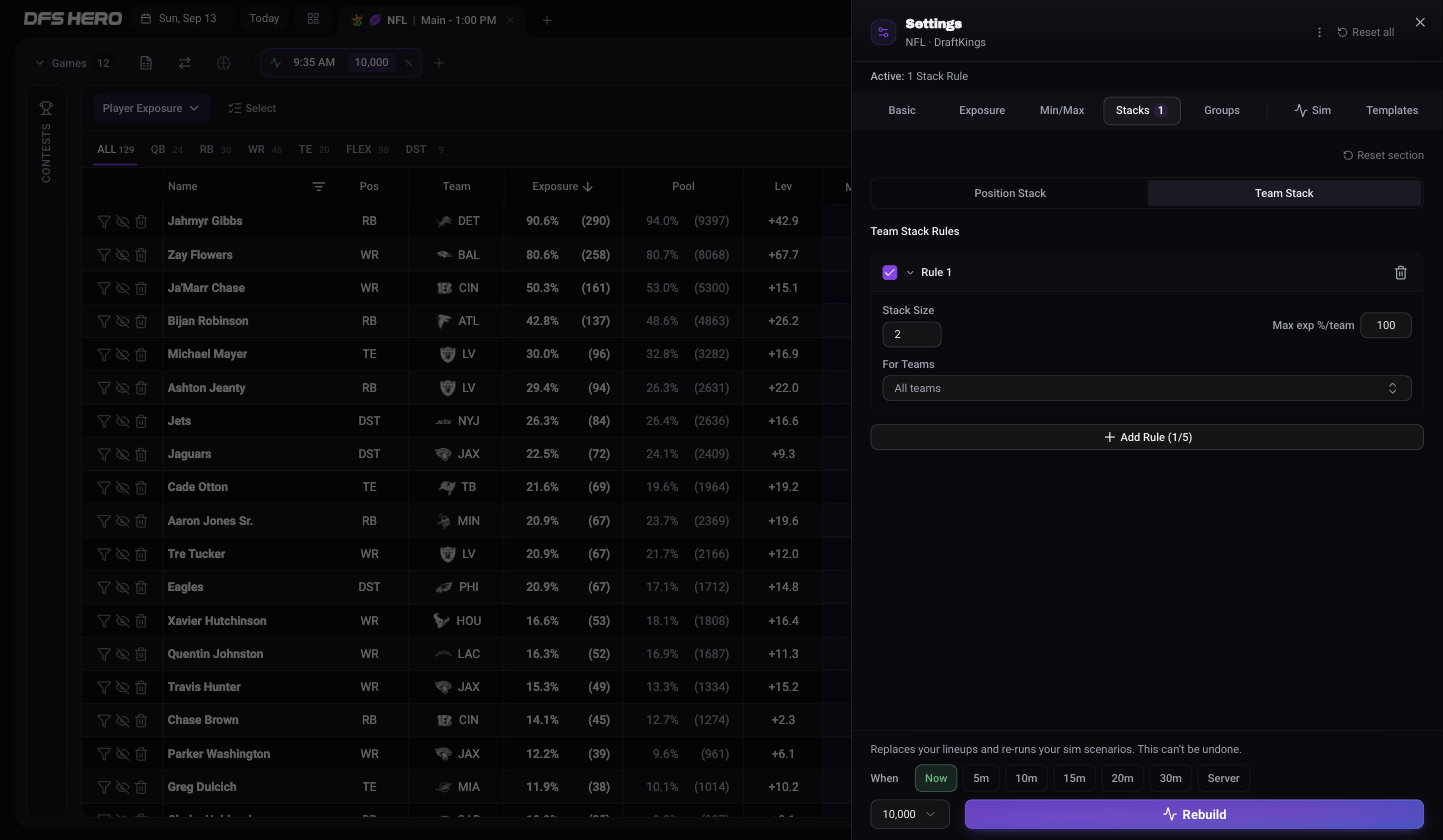The image size is (1443, 840).
Task: Open the Name column filter icon
Action: click(x=318, y=186)
